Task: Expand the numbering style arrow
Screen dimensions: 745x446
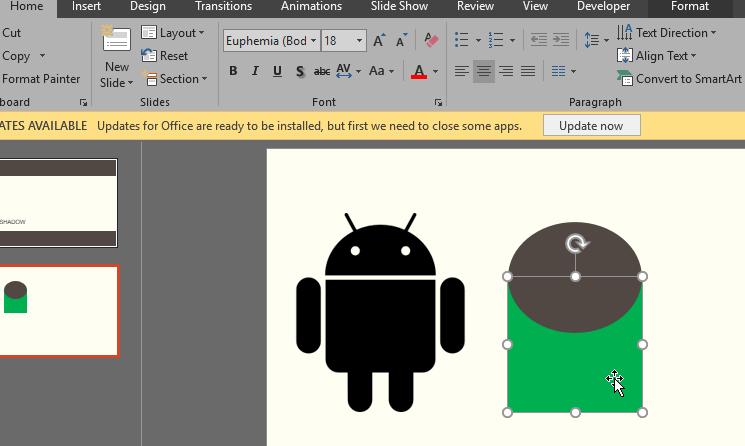Action: pos(512,41)
